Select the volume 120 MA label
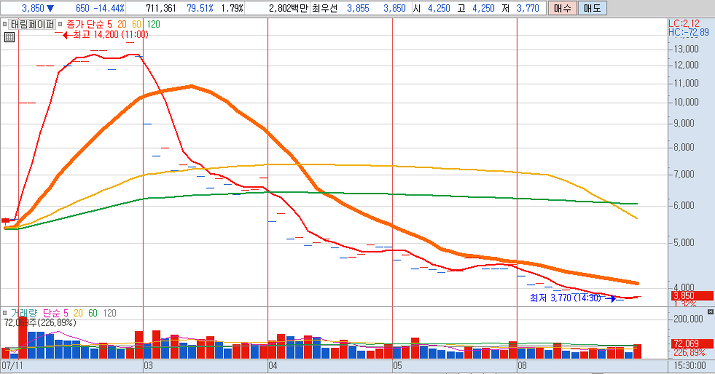Viewport: 715px width, 374px height. 109,313
